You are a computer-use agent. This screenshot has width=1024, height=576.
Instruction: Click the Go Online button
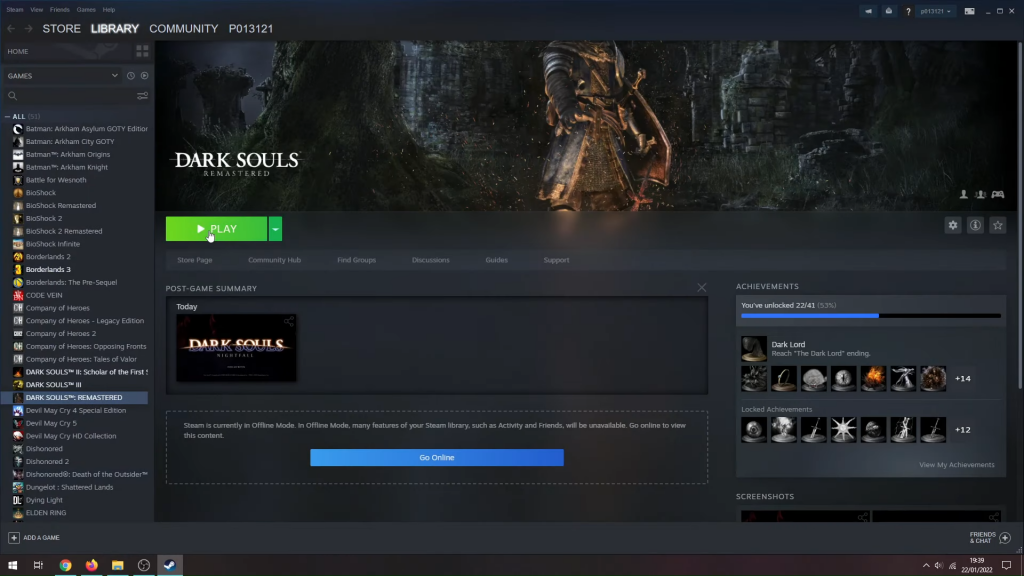(437, 457)
